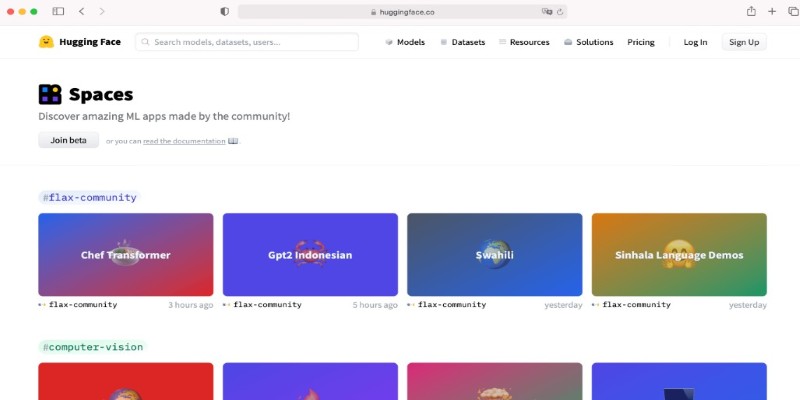Open the #flax-community tag

click(x=89, y=197)
